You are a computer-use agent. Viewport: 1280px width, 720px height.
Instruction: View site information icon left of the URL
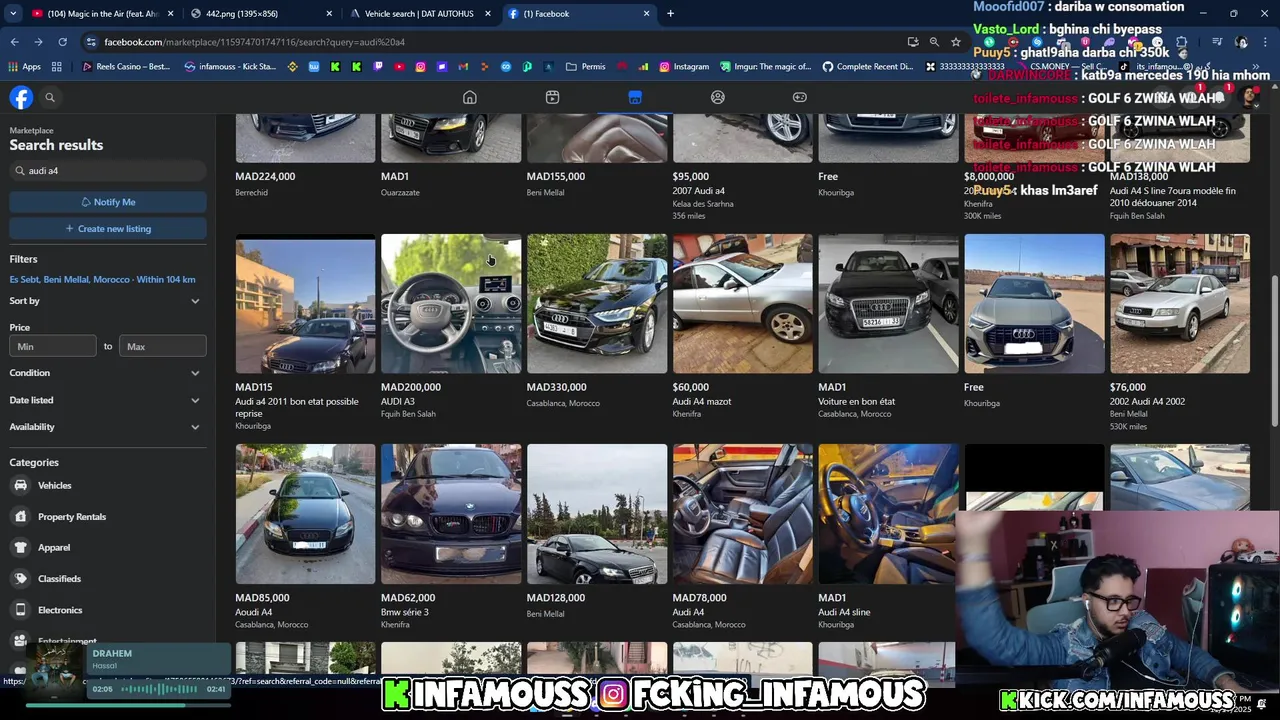pyautogui.click(x=91, y=42)
